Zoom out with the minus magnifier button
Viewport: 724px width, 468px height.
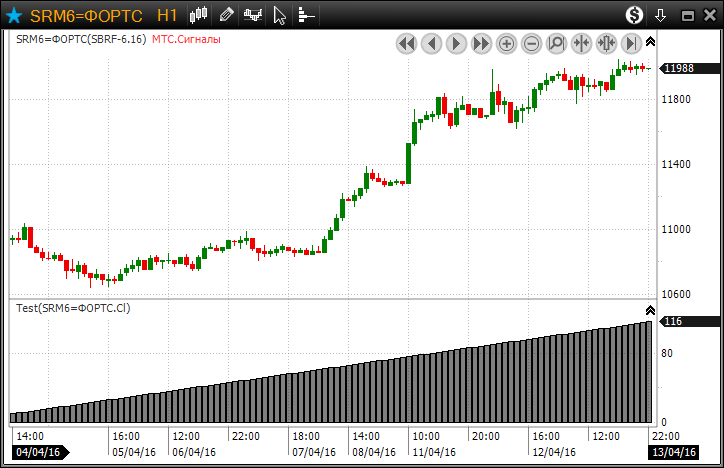click(531, 43)
